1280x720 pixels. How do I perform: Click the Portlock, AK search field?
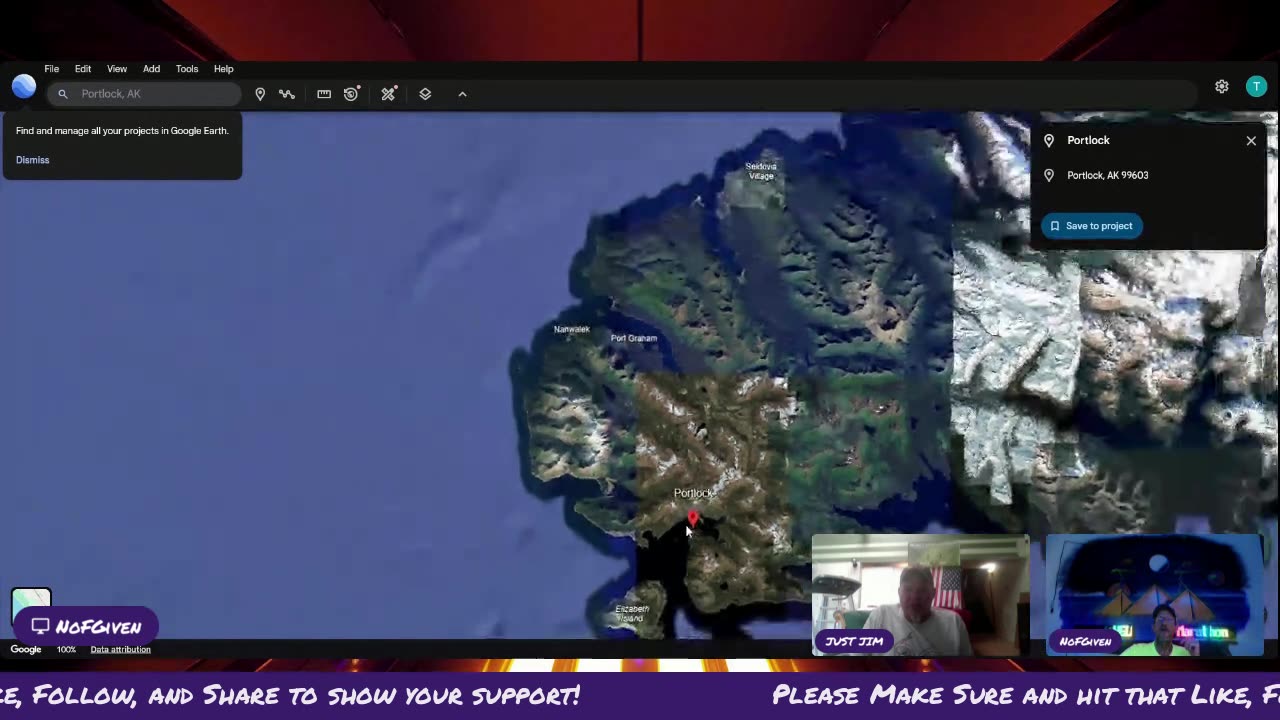(144, 94)
